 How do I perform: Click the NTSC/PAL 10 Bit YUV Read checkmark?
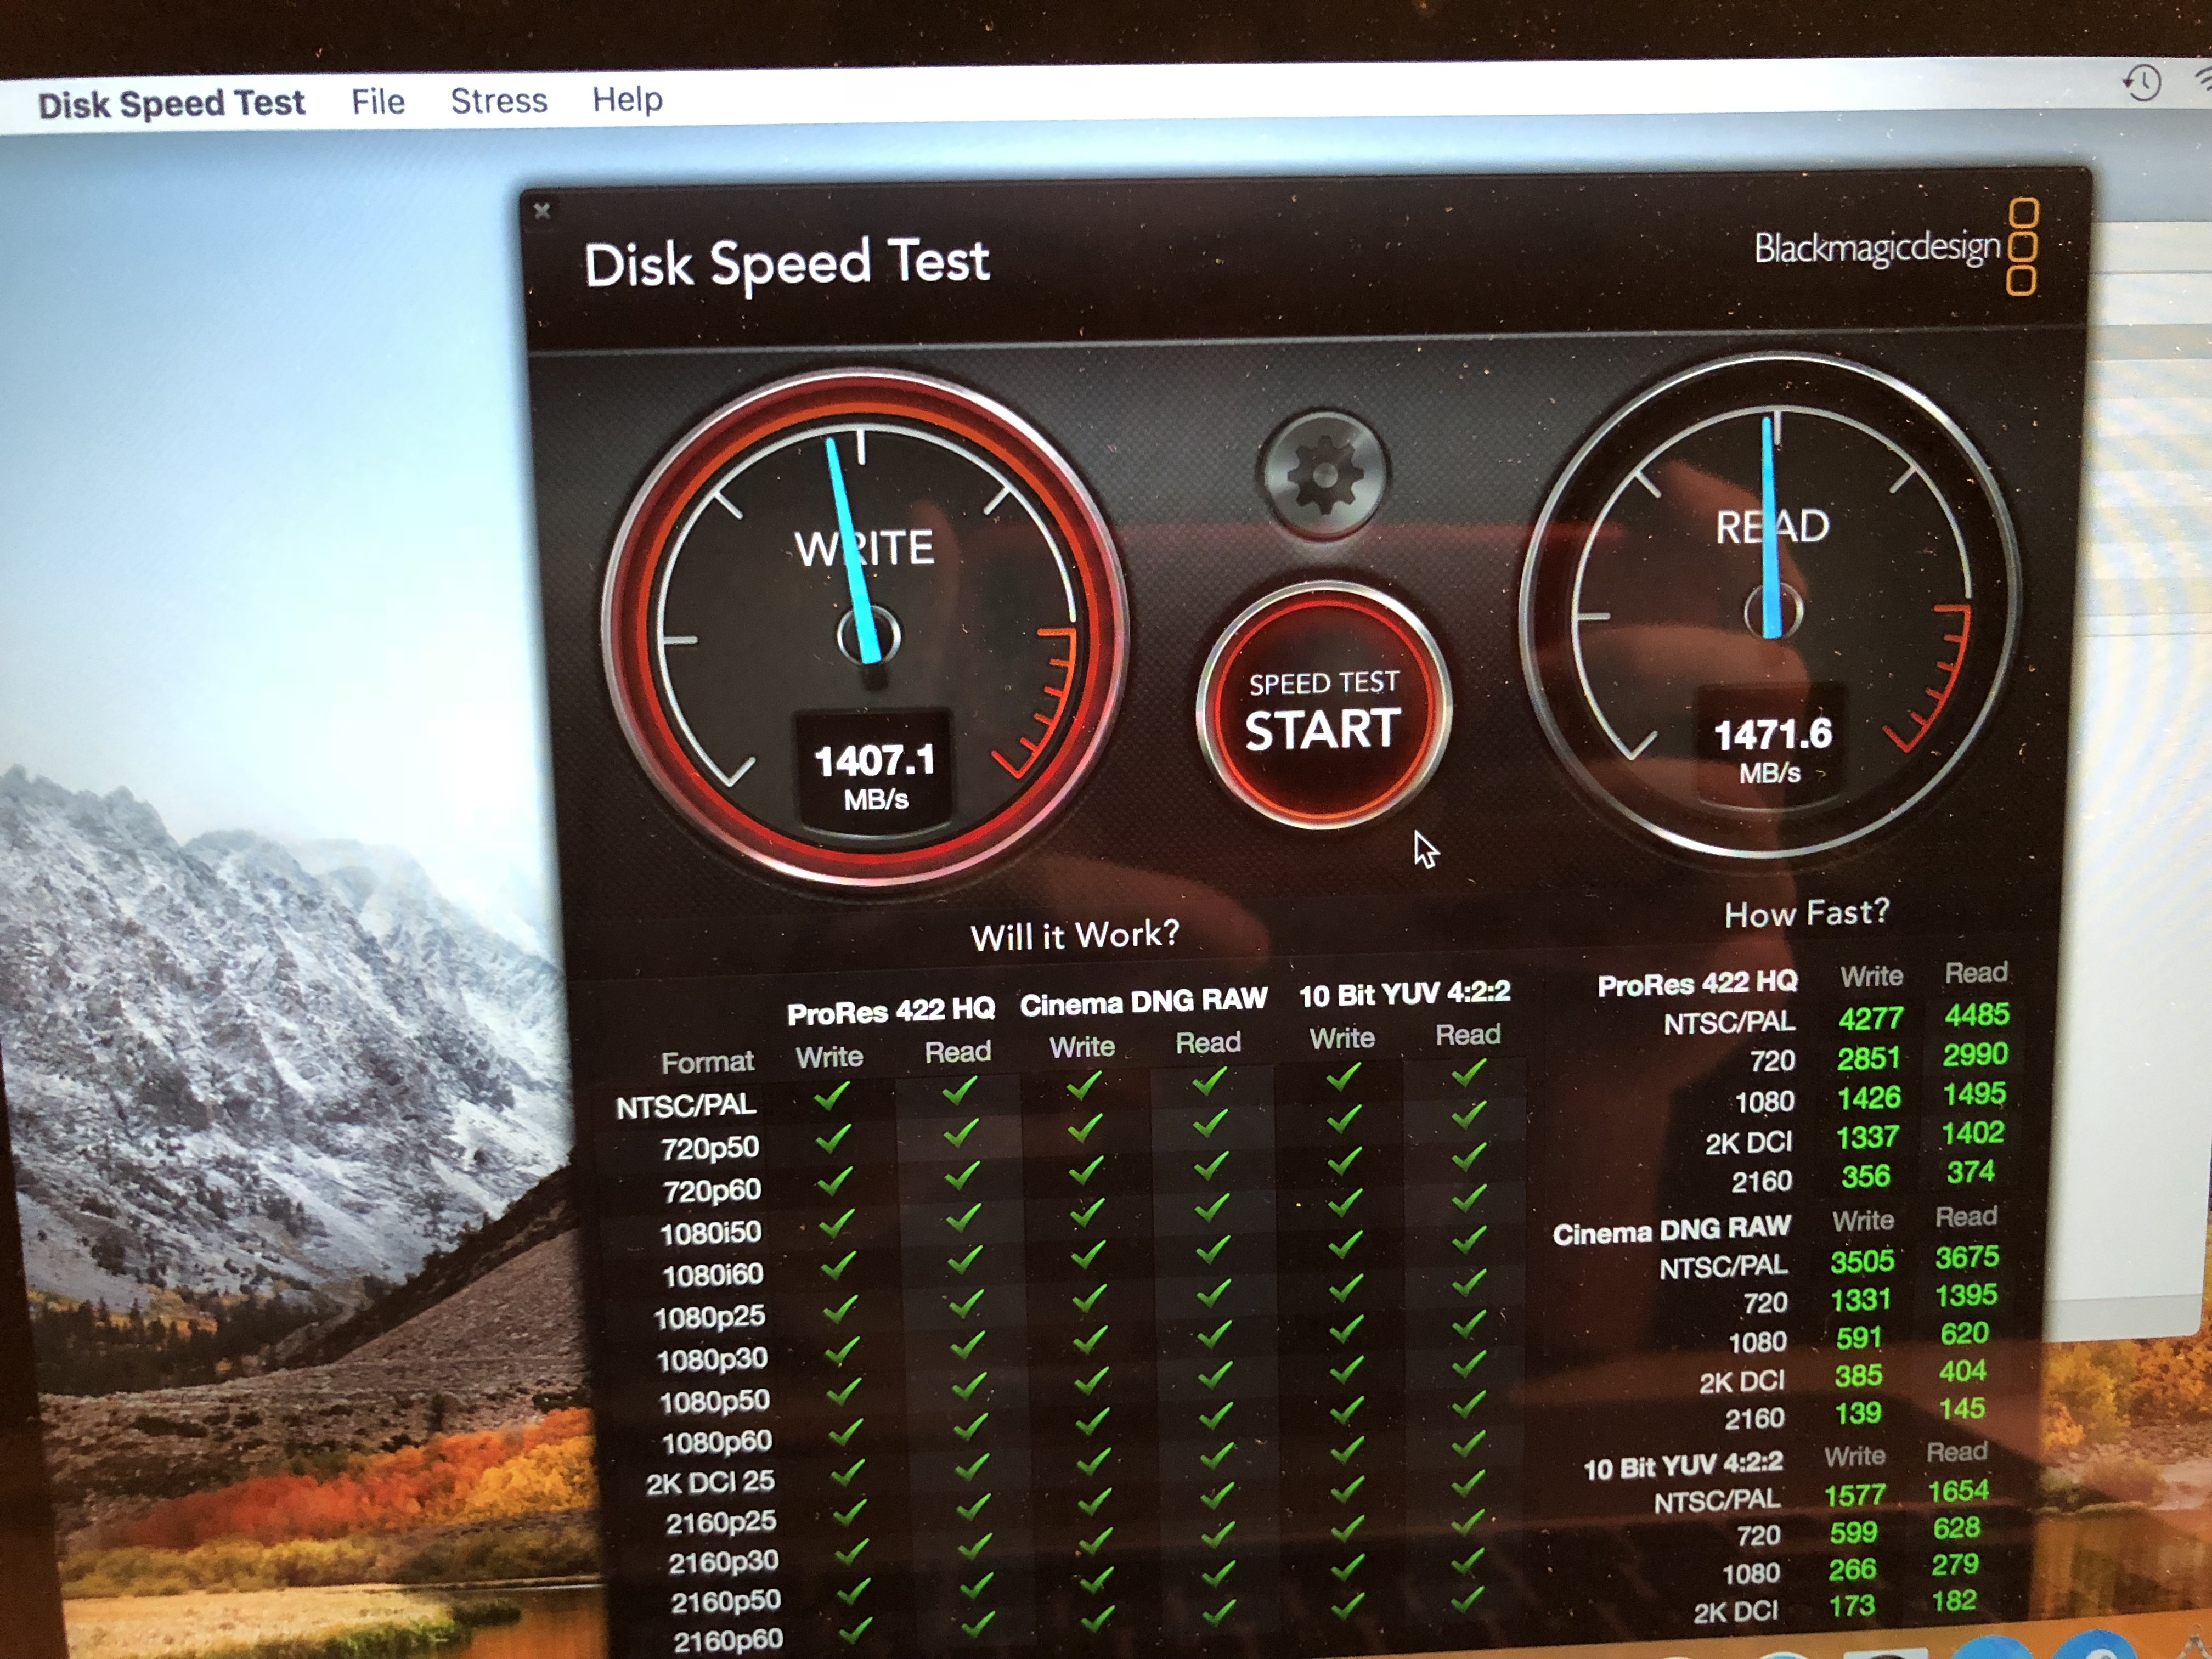(x=1468, y=1073)
